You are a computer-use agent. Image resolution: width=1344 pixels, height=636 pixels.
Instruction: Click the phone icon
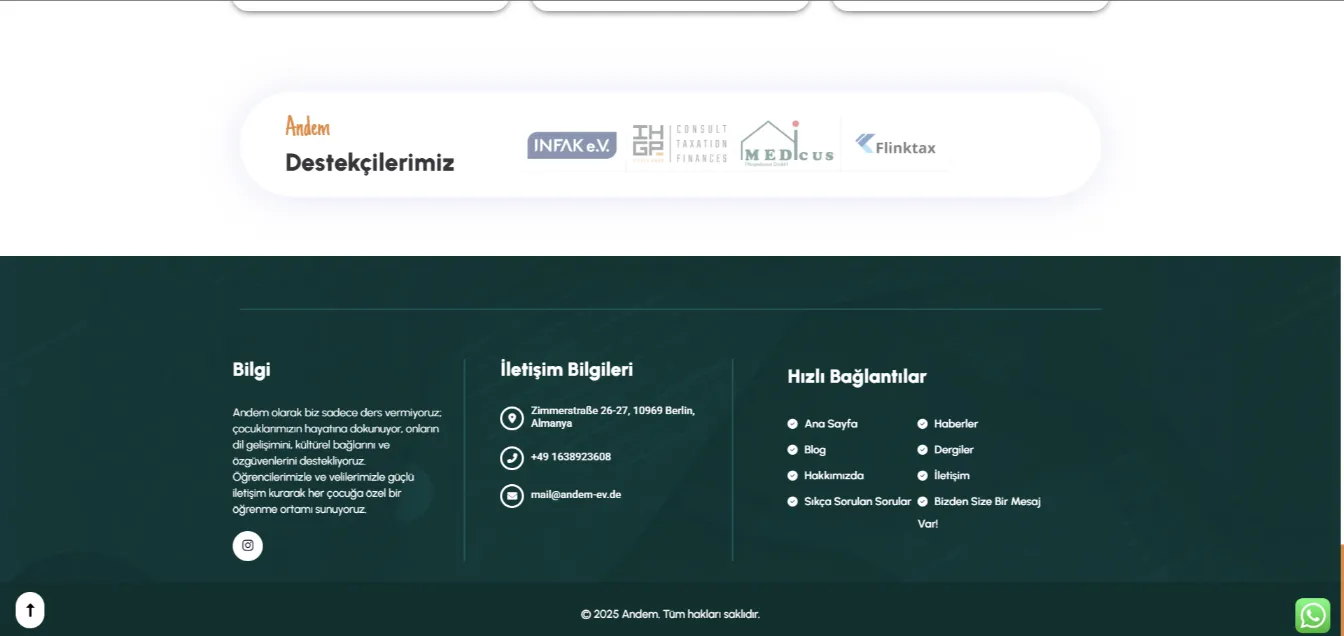tap(512, 458)
